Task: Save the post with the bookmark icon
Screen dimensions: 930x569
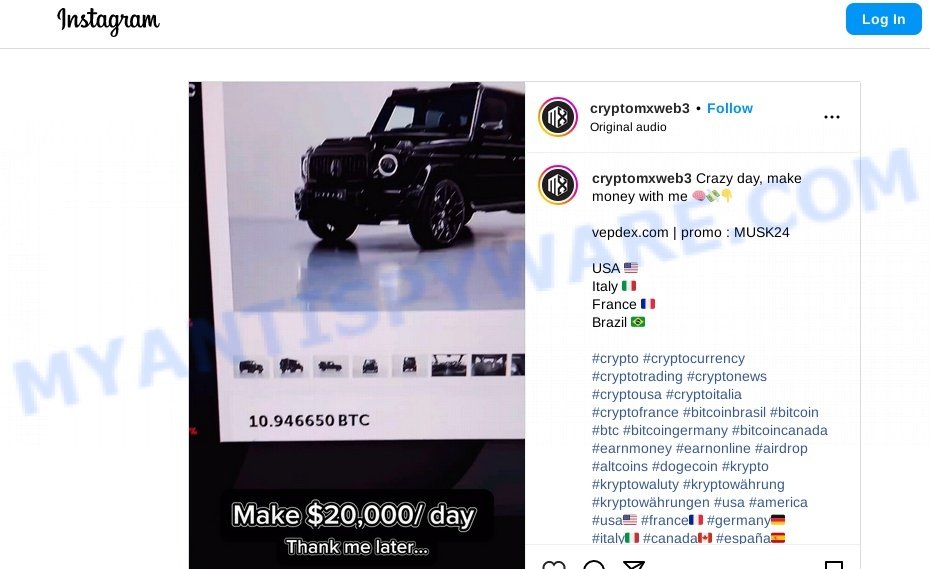Action: (x=833, y=564)
